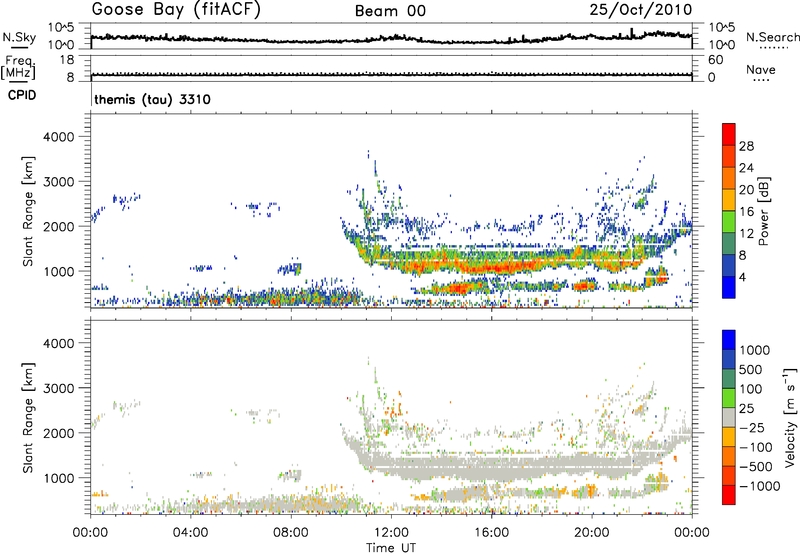Select the '3000' tick of the velocity panel
800x554 pixels.
tap(59, 388)
